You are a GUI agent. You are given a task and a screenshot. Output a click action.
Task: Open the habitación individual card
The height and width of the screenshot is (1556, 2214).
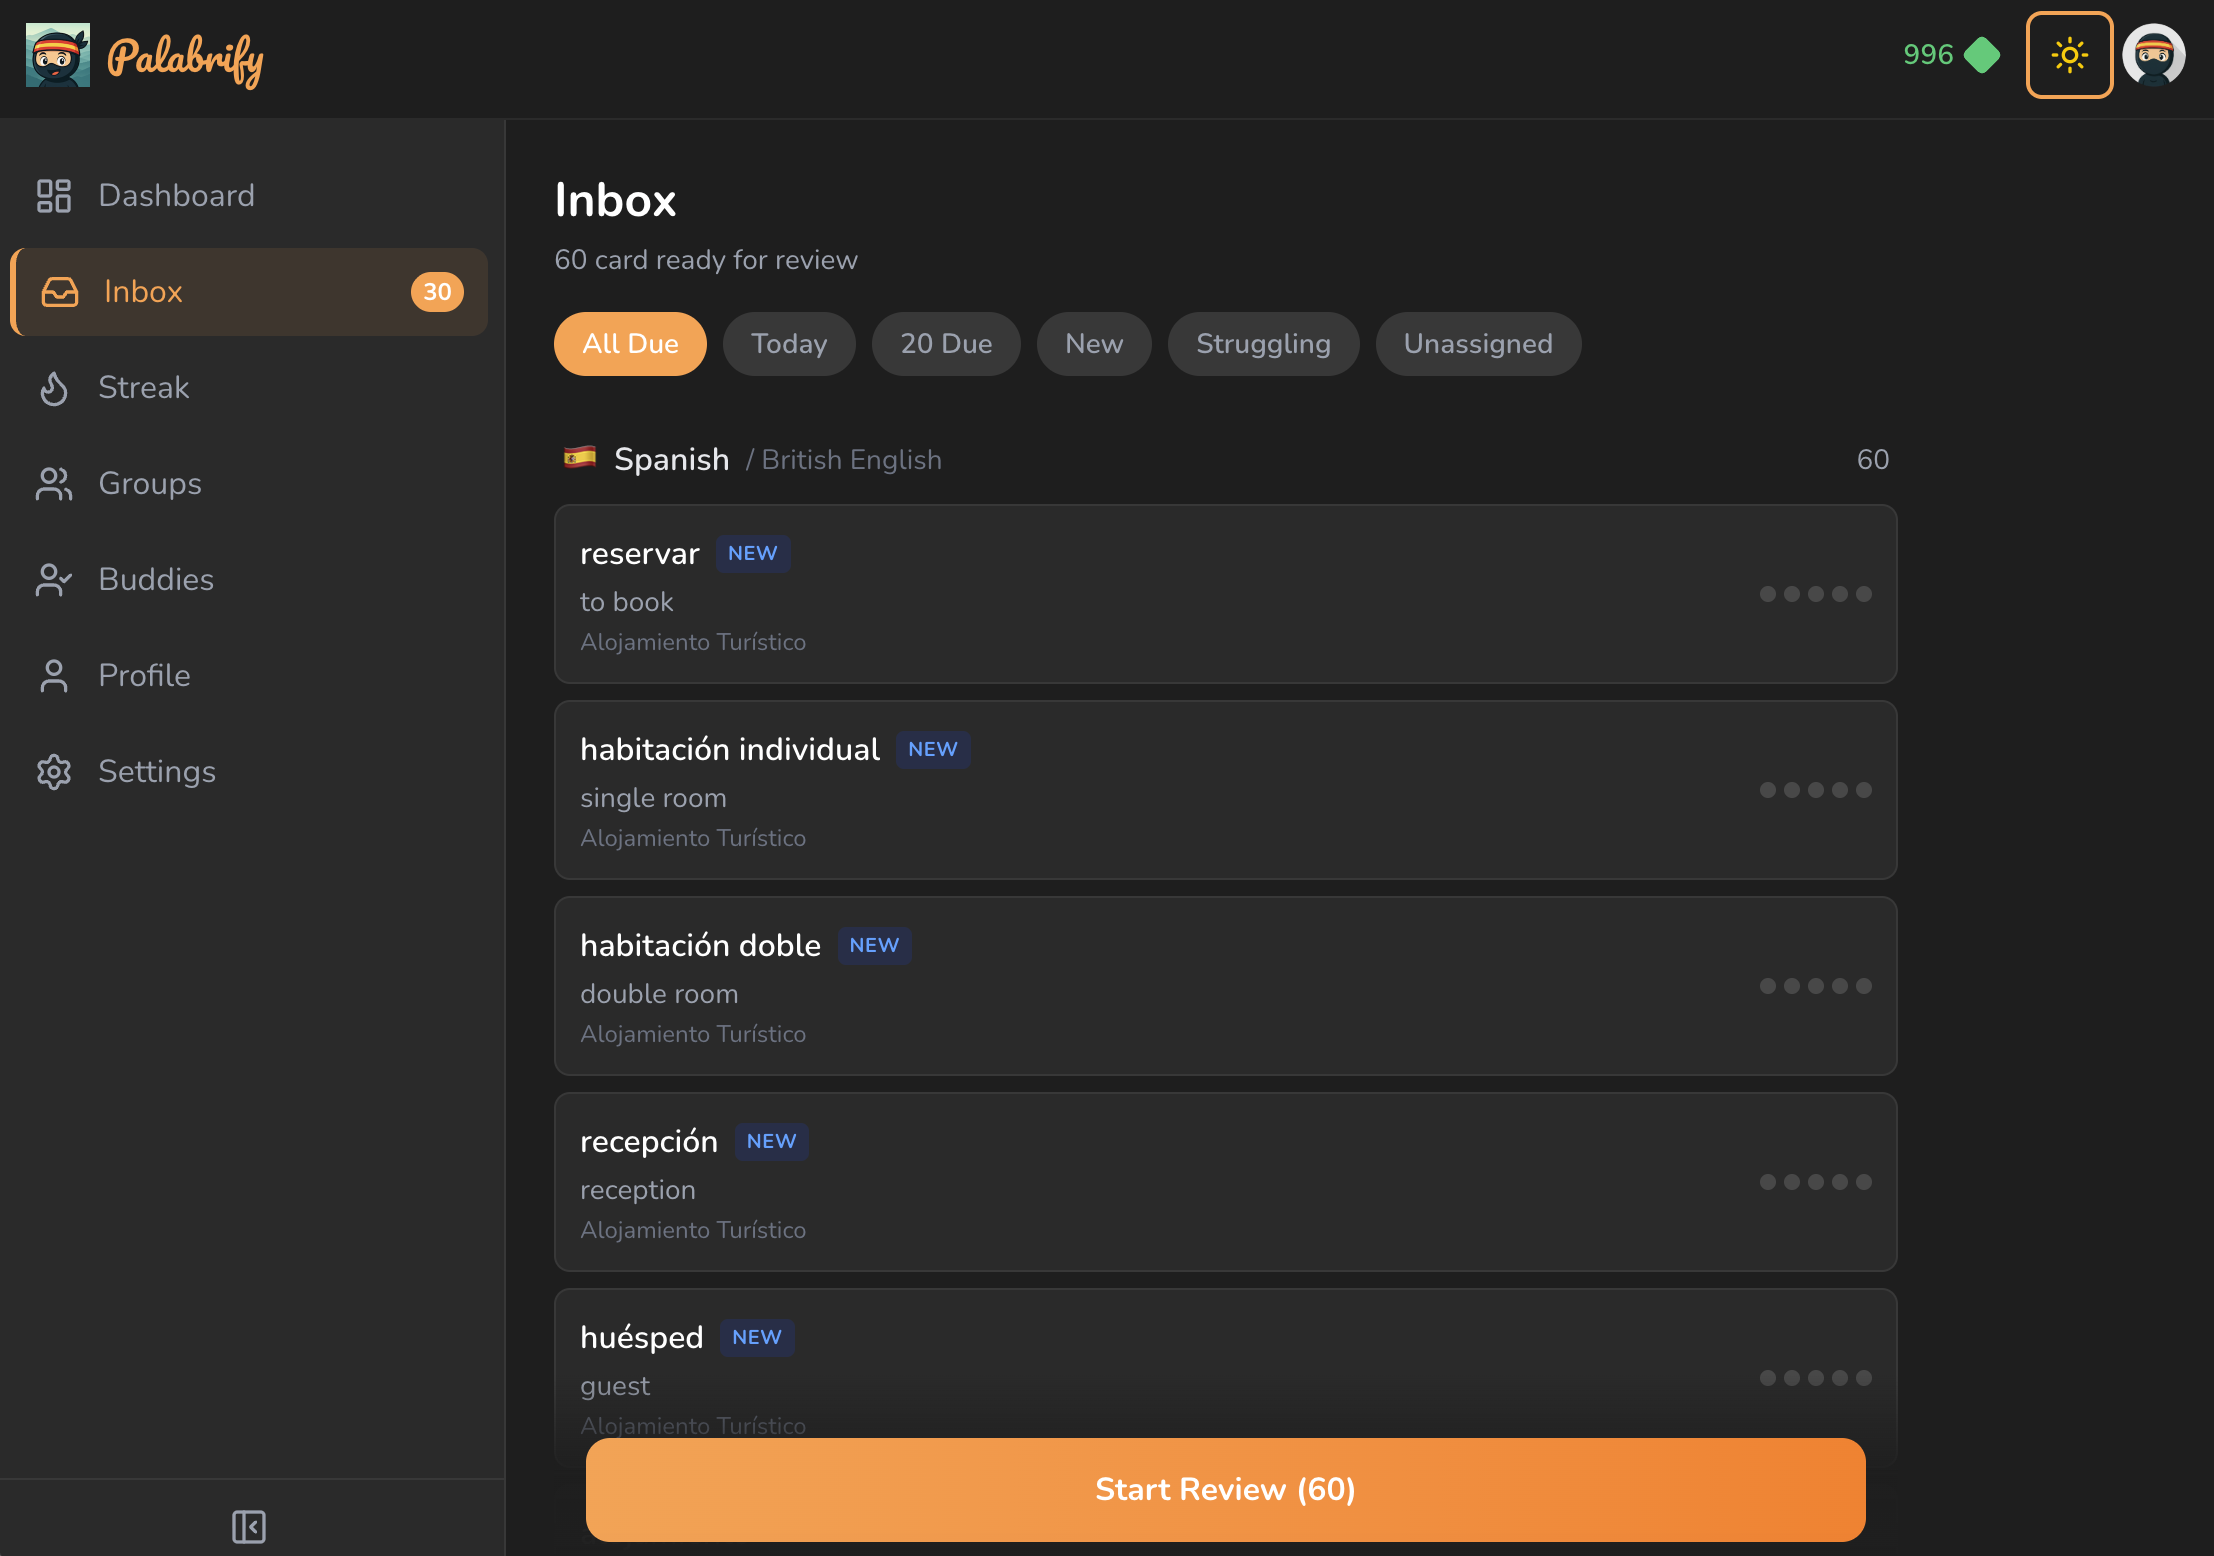coord(1225,790)
